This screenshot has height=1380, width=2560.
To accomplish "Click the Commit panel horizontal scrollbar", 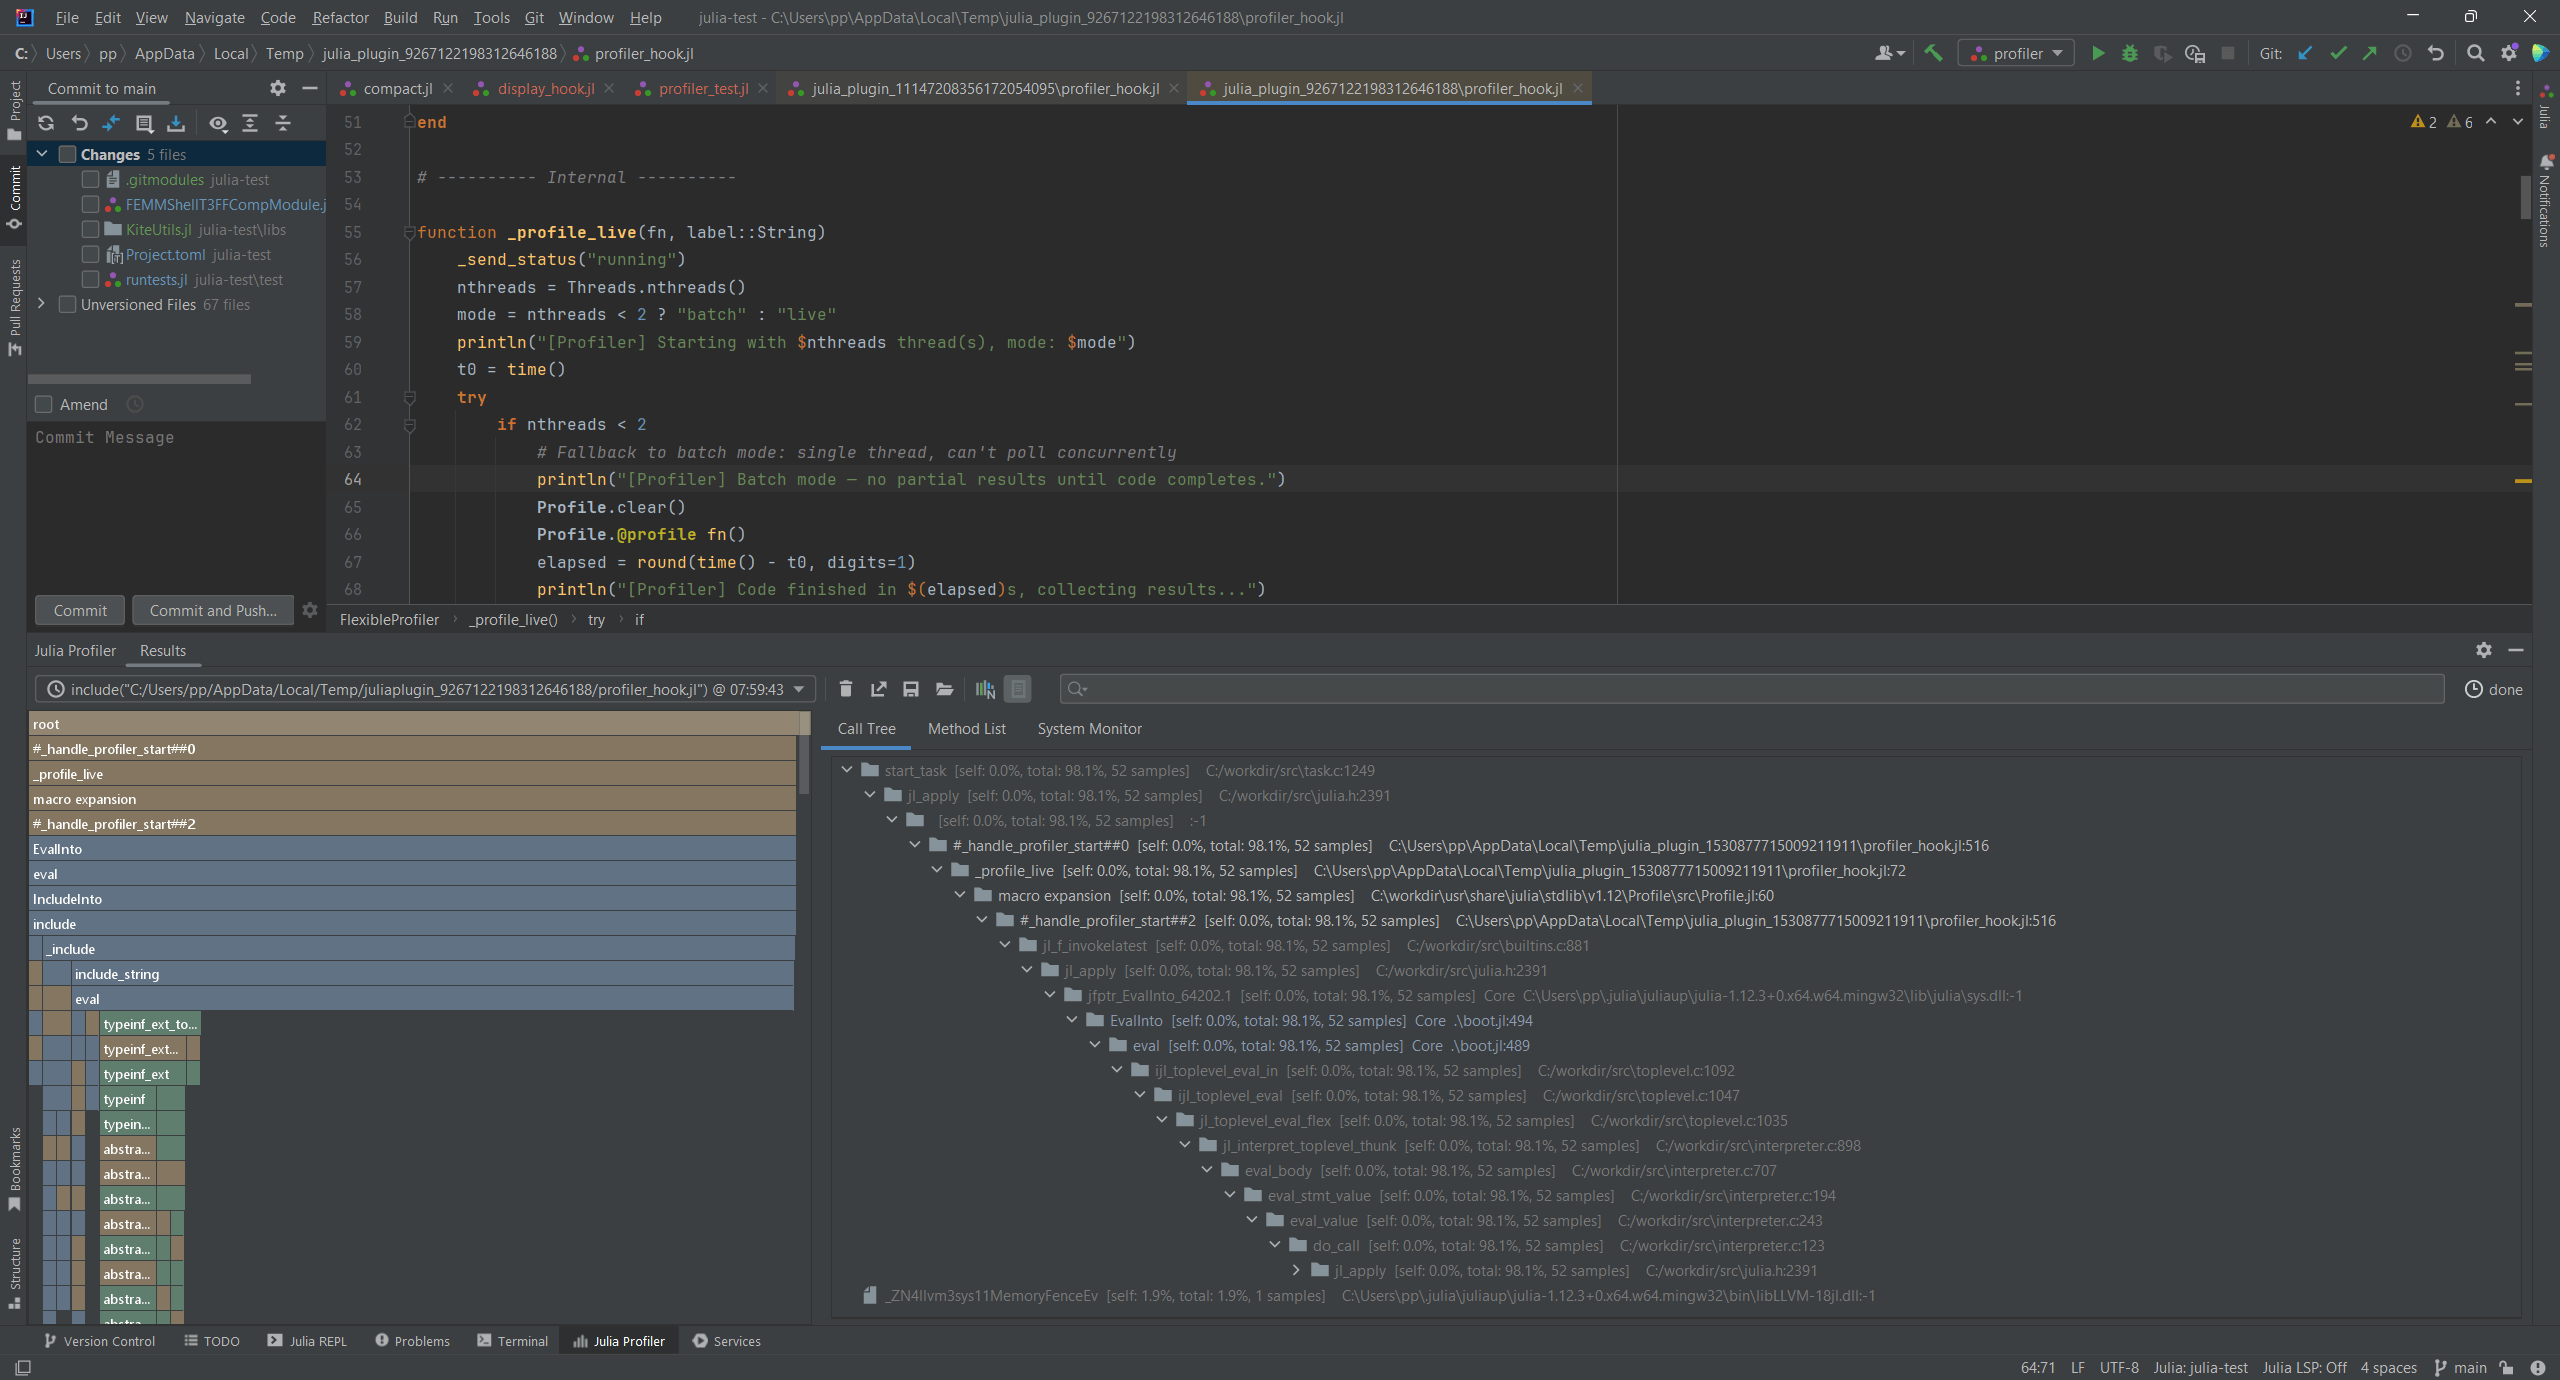I will 140,379.
